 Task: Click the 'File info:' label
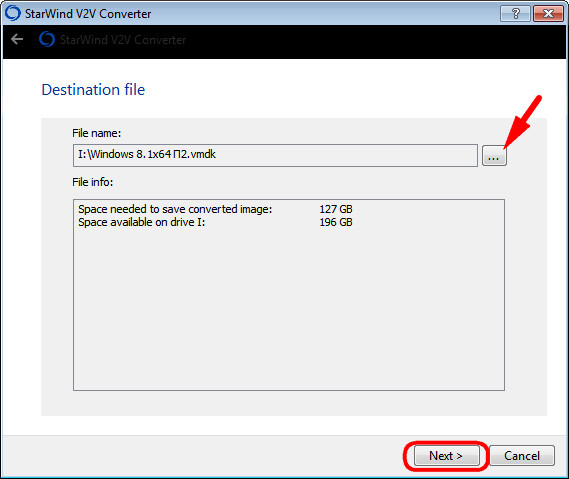click(93, 182)
